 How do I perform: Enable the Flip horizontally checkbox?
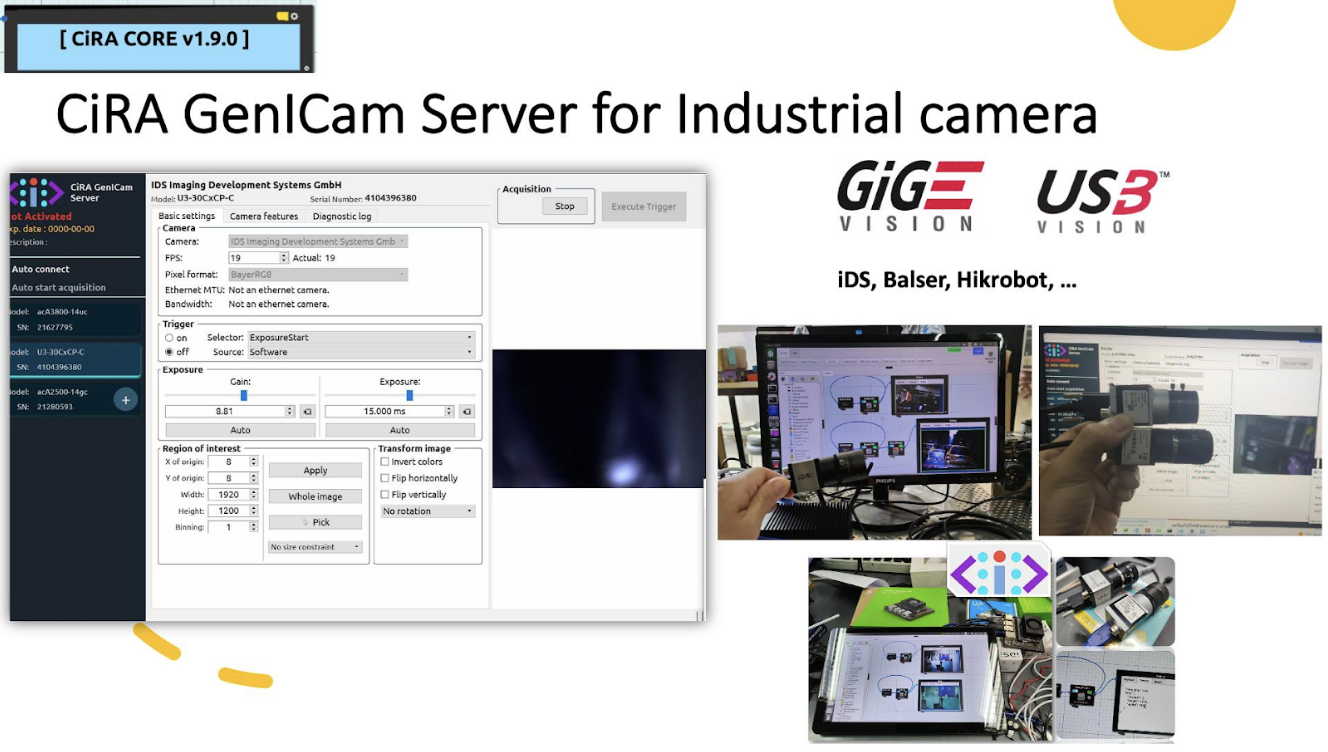385,478
